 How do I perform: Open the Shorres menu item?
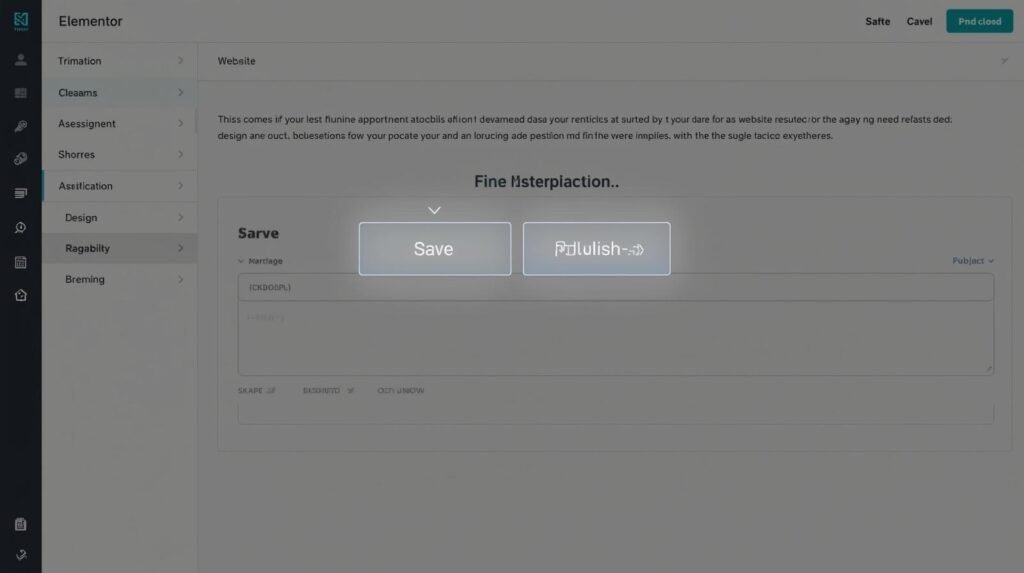click(x=120, y=154)
